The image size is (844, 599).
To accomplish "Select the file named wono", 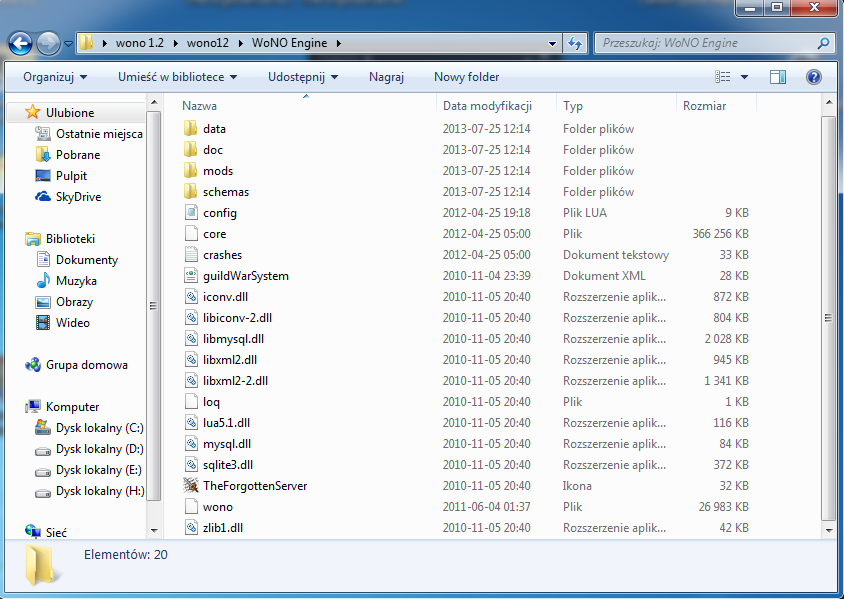I will pos(217,507).
